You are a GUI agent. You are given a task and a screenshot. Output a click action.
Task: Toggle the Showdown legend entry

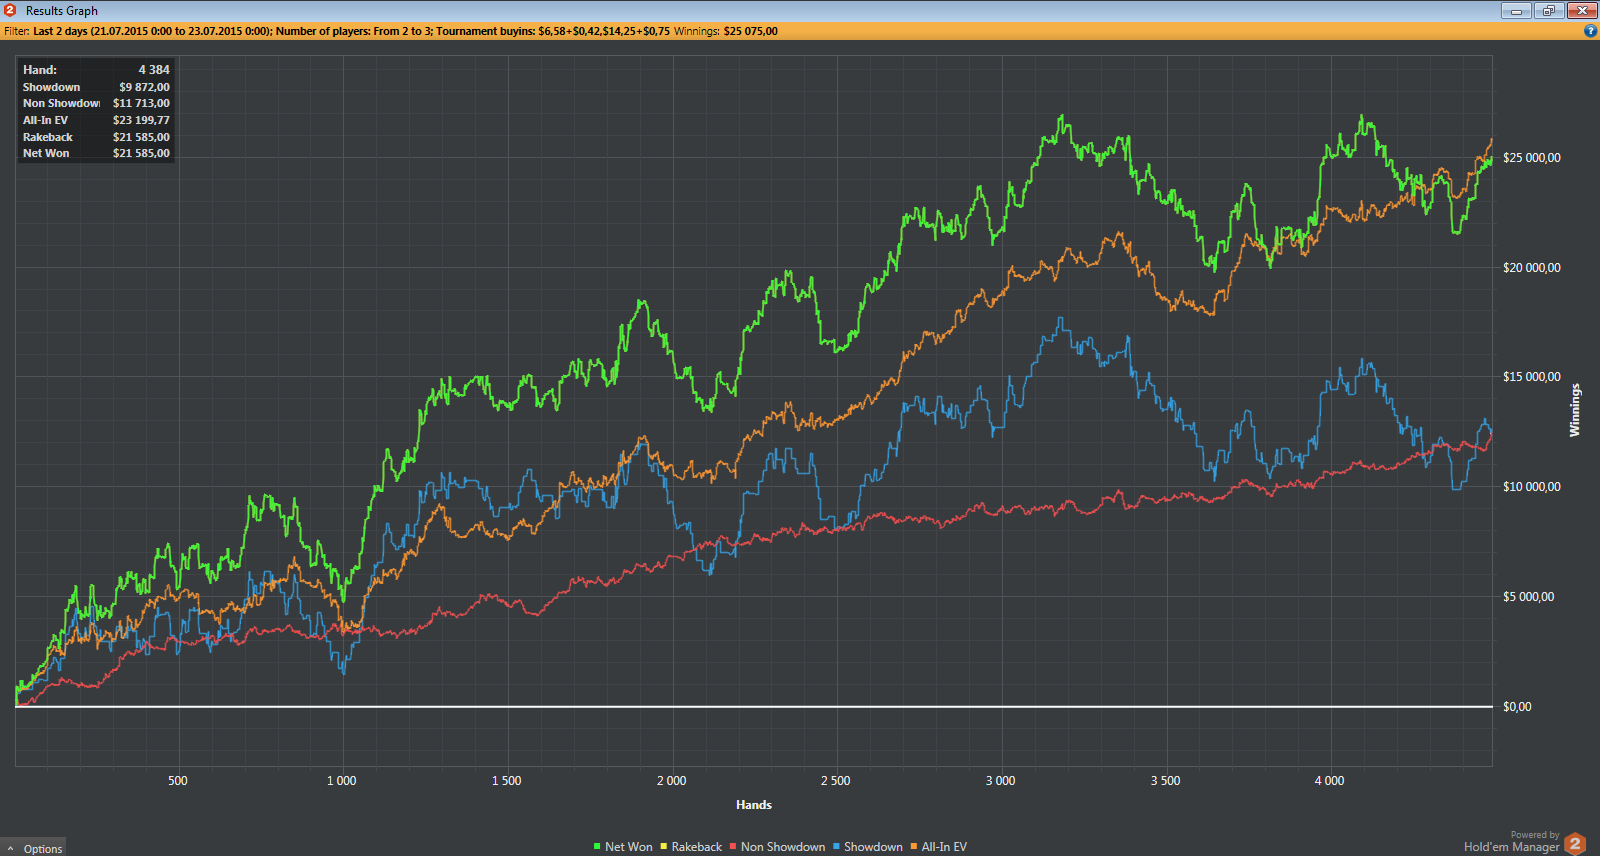tap(873, 847)
